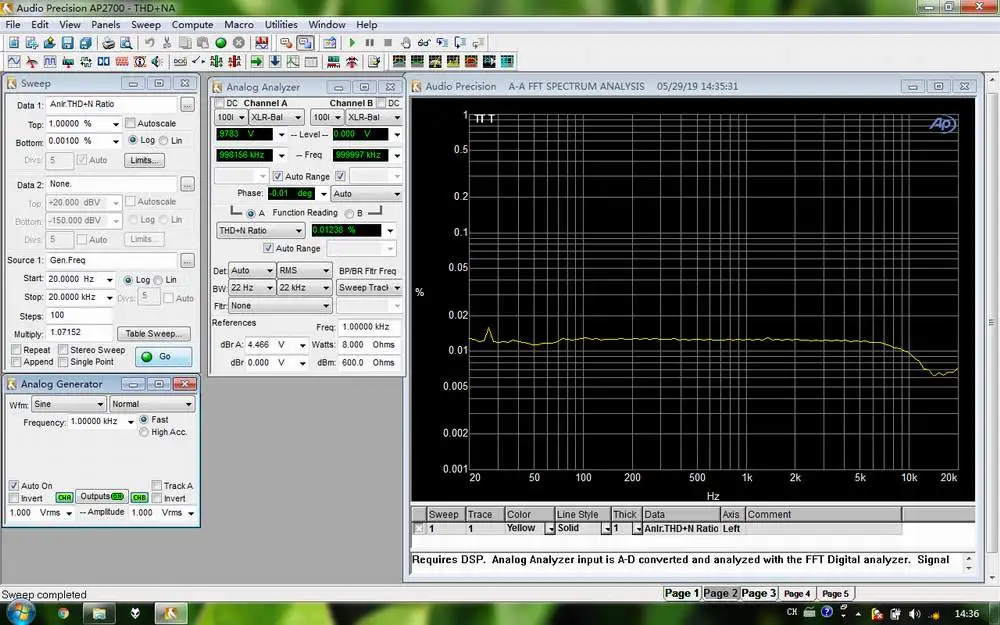Click the save (floppy disk) toolbar icon
This screenshot has height=625, width=1000.
(67, 43)
